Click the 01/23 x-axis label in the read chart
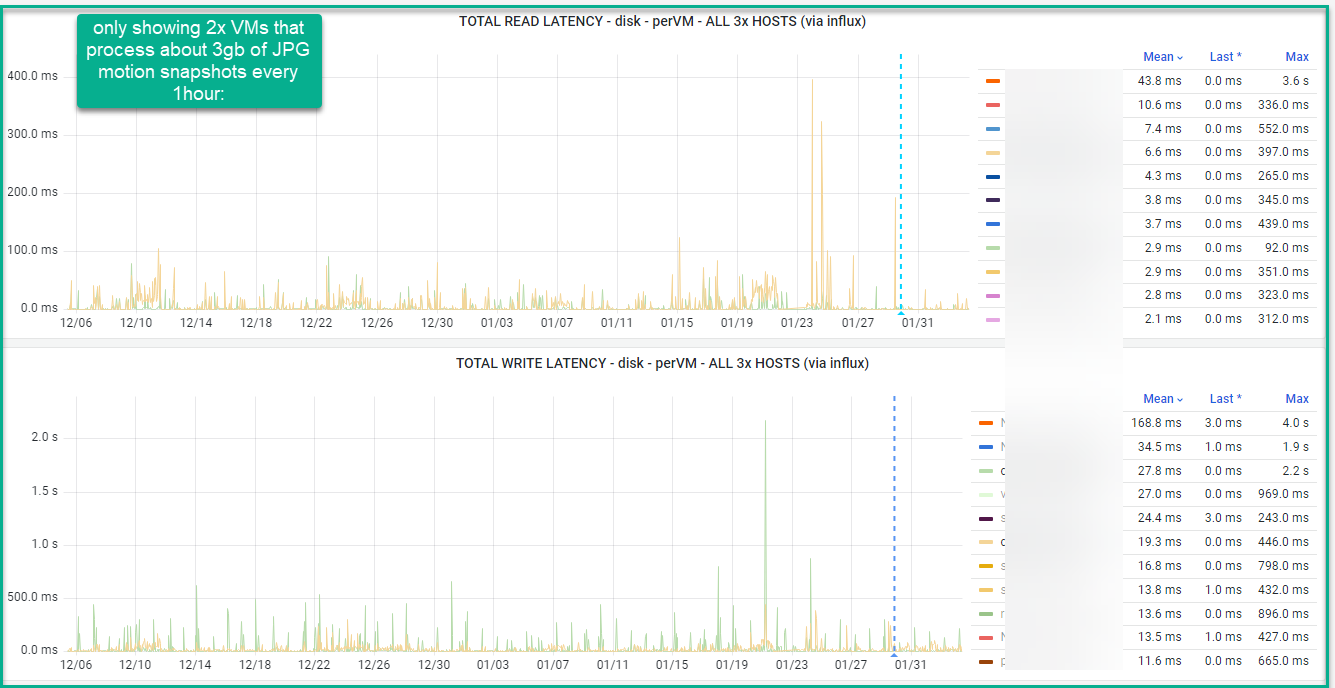 coord(797,323)
